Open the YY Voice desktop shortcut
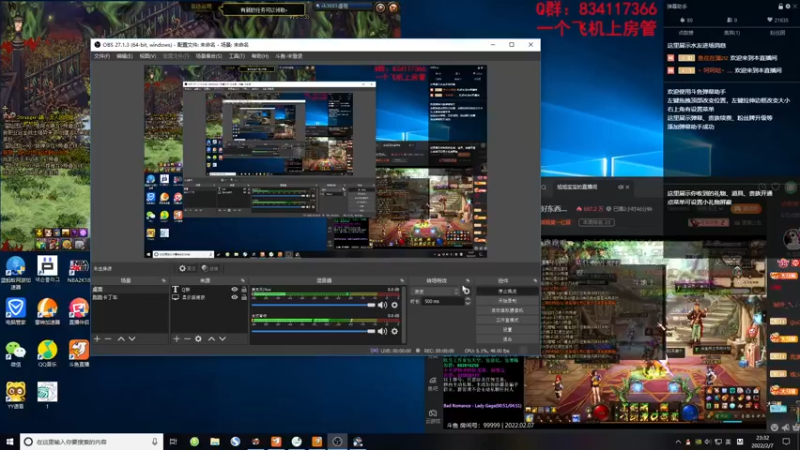The height and width of the screenshot is (450, 800). pyautogui.click(x=15, y=395)
